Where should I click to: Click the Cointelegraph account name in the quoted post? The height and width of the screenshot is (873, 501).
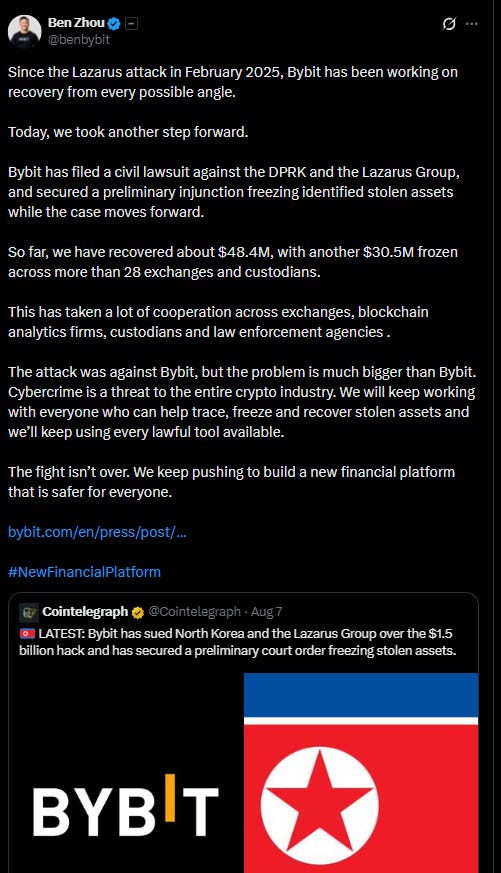85,612
